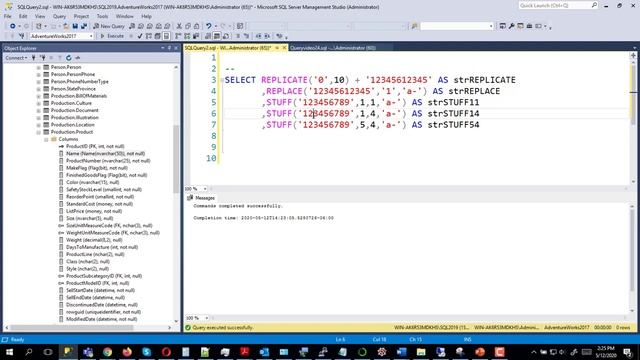Click the Object Explorer horizontal scrollbar
This screenshot has height=360, width=640.
pos(71,327)
